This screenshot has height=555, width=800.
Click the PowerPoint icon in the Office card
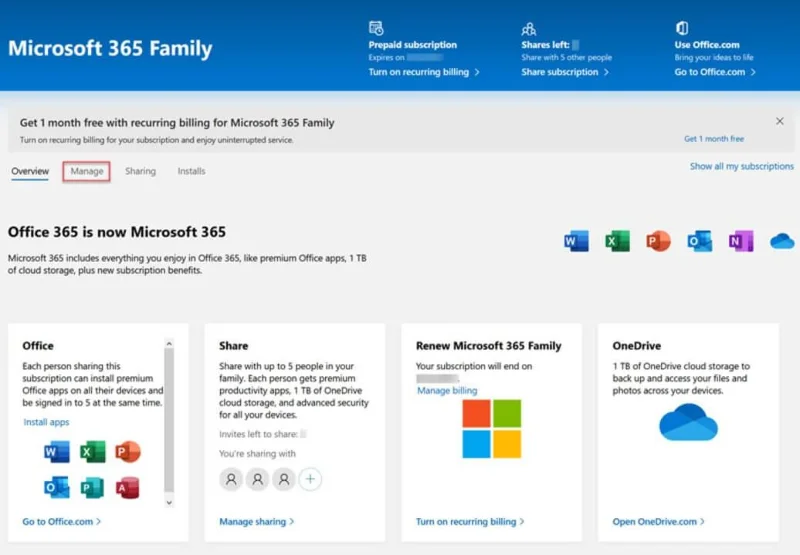click(x=128, y=451)
